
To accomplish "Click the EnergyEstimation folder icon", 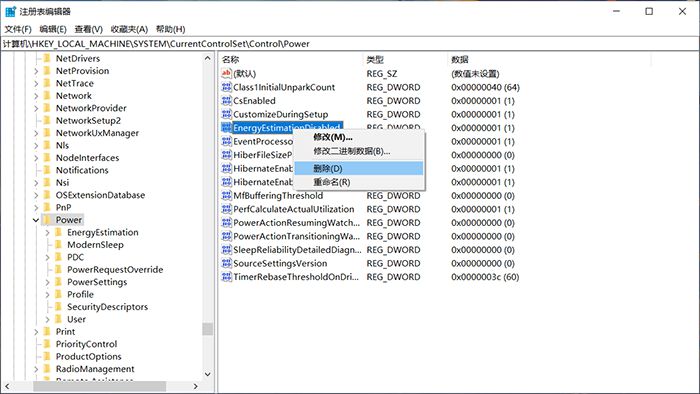I will (58, 232).
